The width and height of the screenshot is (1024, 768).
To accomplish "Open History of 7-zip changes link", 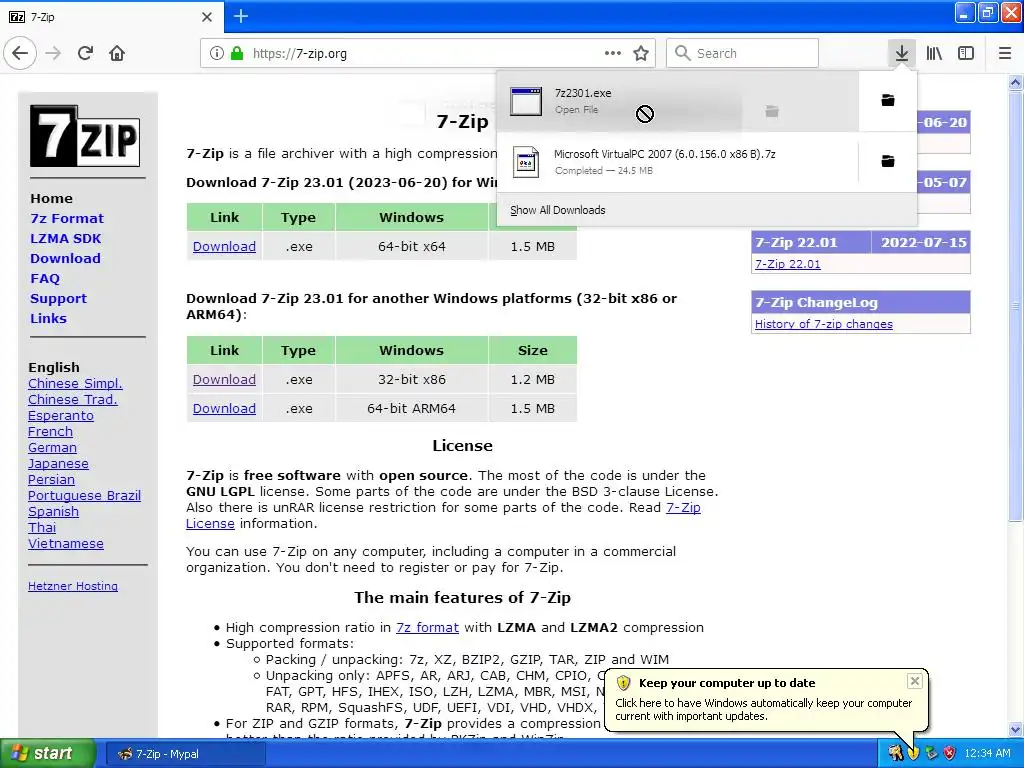I will click(x=824, y=324).
